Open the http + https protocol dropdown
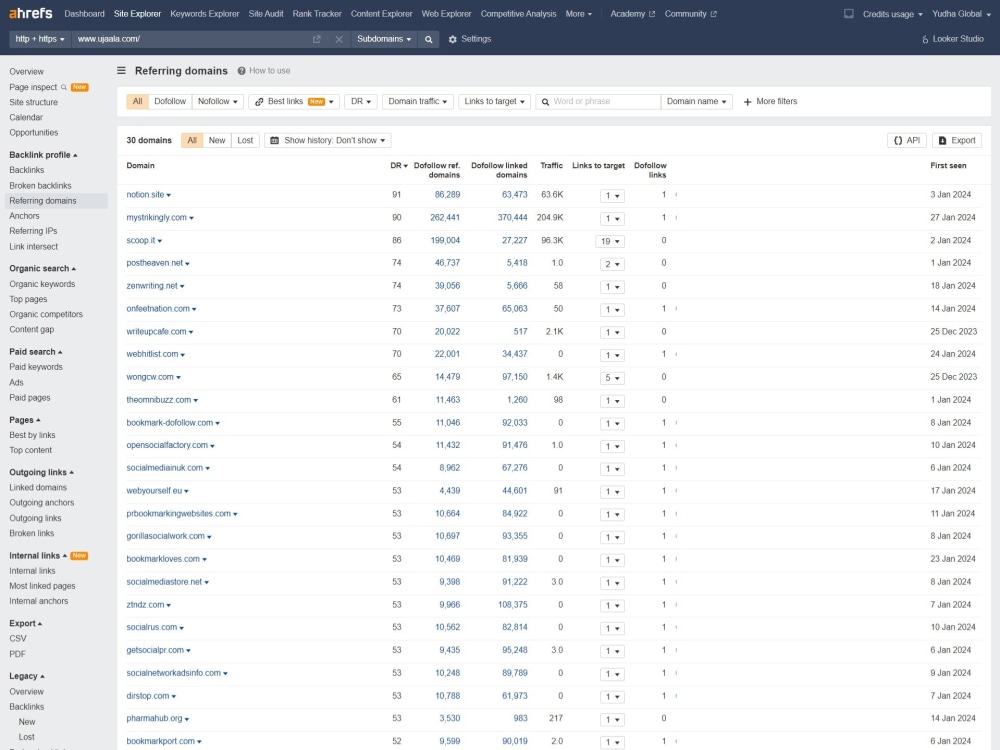The image size is (1000, 750). [x=40, y=39]
